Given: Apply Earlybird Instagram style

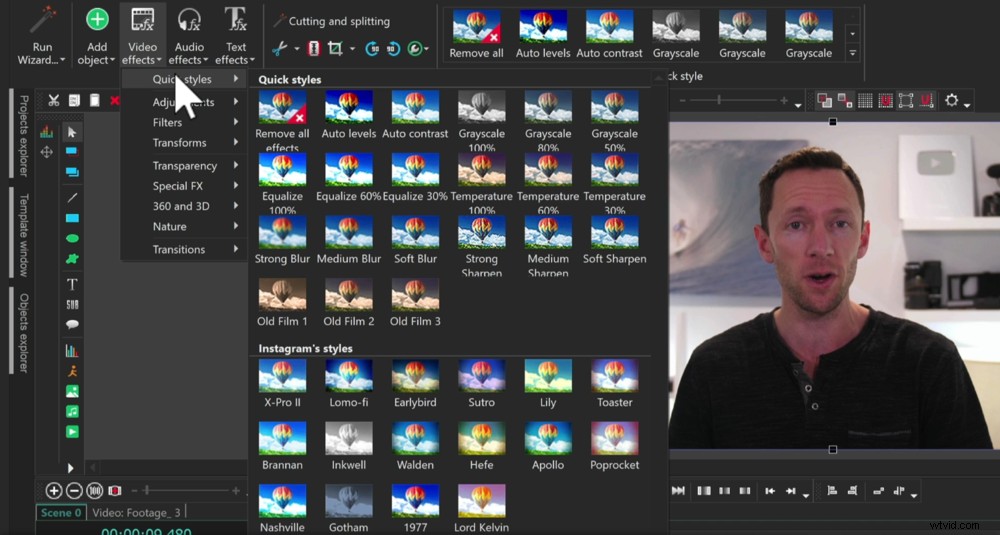Looking at the screenshot, I should pyautogui.click(x=415, y=383).
